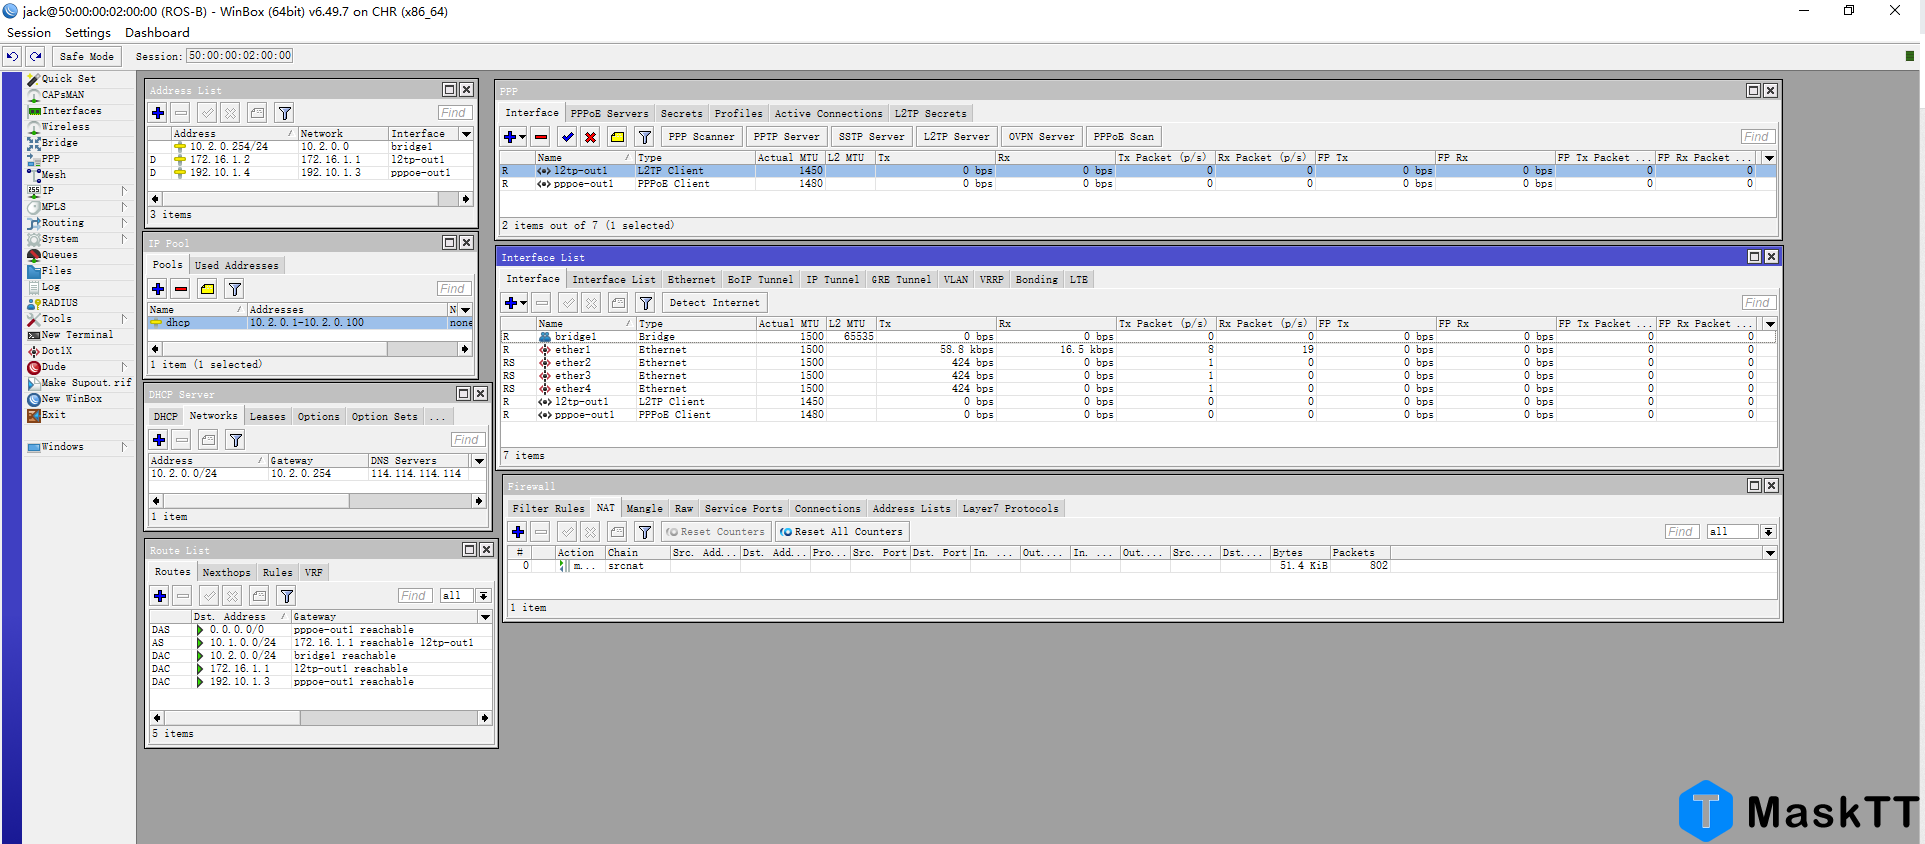Open the Log sidebar entry
This screenshot has width=1925, height=844.
click(50, 286)
